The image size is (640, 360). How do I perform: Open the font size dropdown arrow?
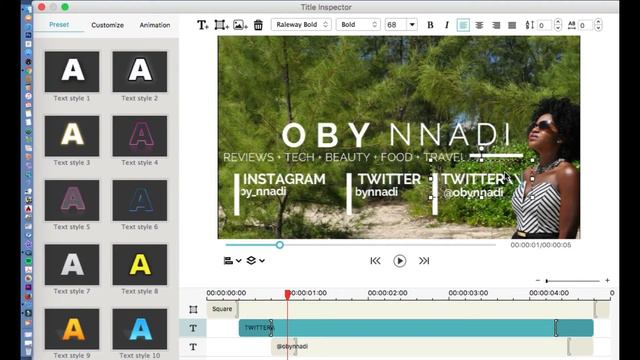click(x=412, y=24)
